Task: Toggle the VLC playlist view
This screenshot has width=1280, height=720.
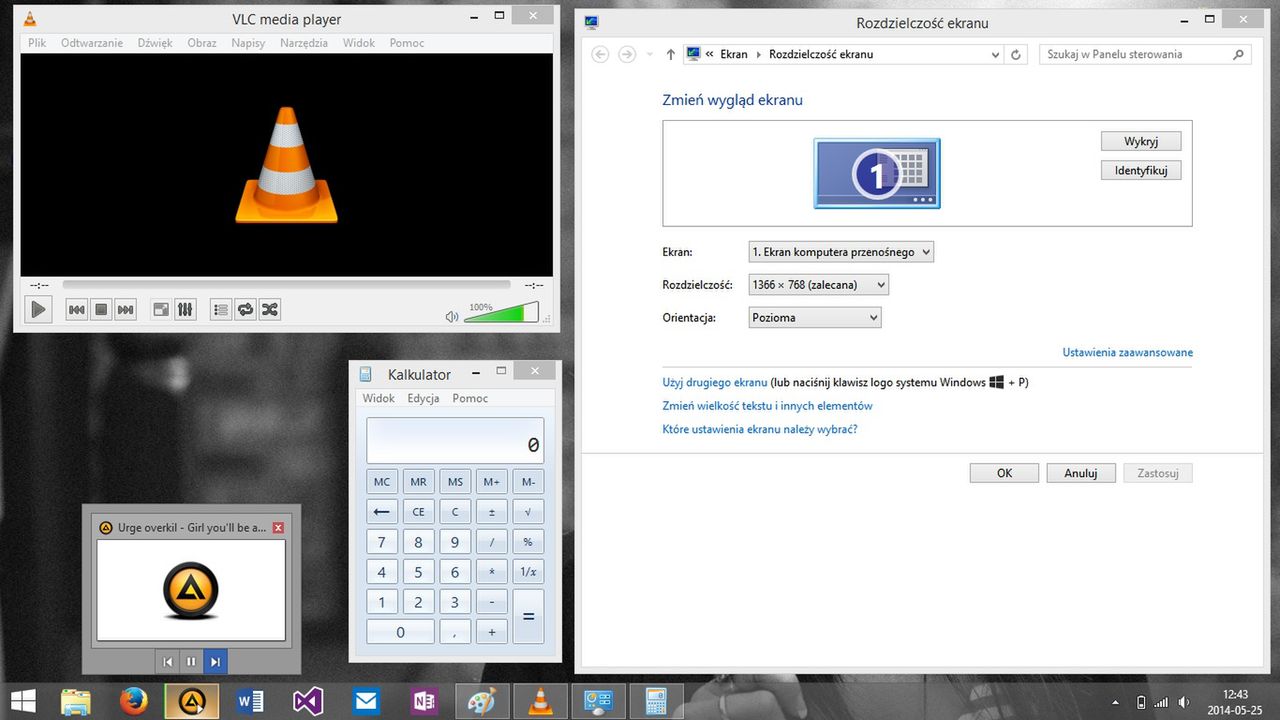Action: click(221, 310)
